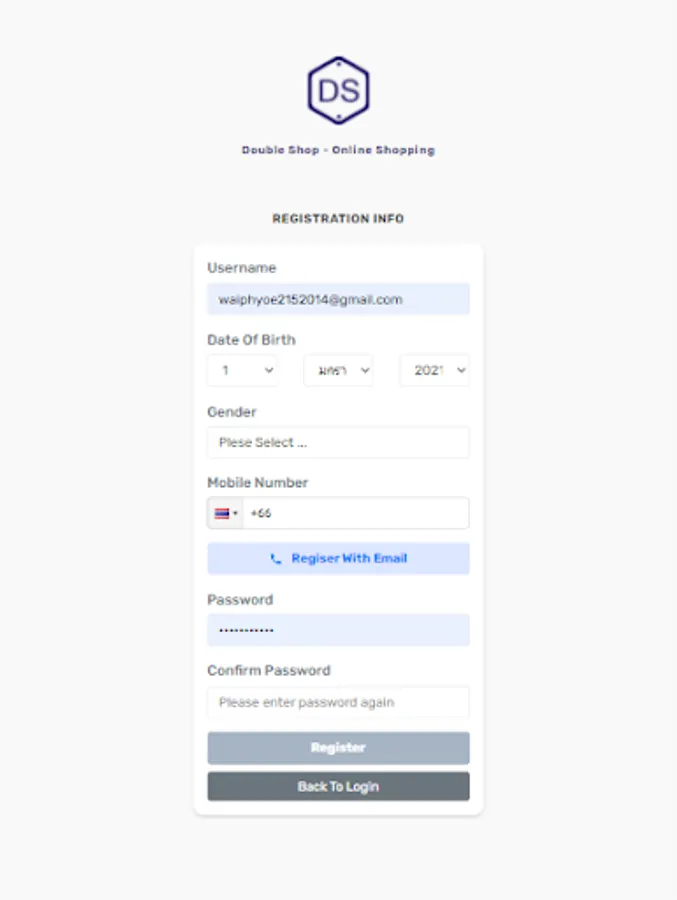This screenshot has width=677, height=900.
Task: Click the 'Regiser With Email' button text
Action: [x=349, y=559]
